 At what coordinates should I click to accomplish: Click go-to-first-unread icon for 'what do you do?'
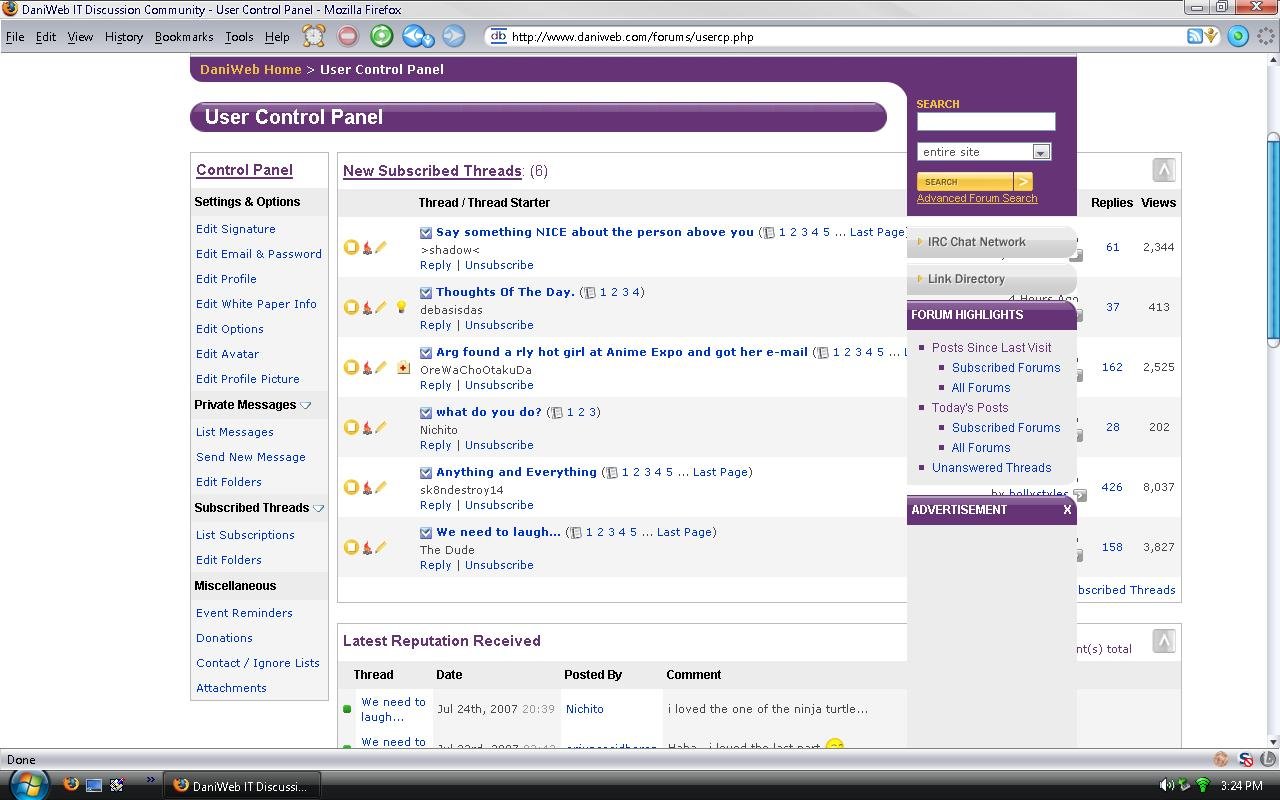point(426,413)
